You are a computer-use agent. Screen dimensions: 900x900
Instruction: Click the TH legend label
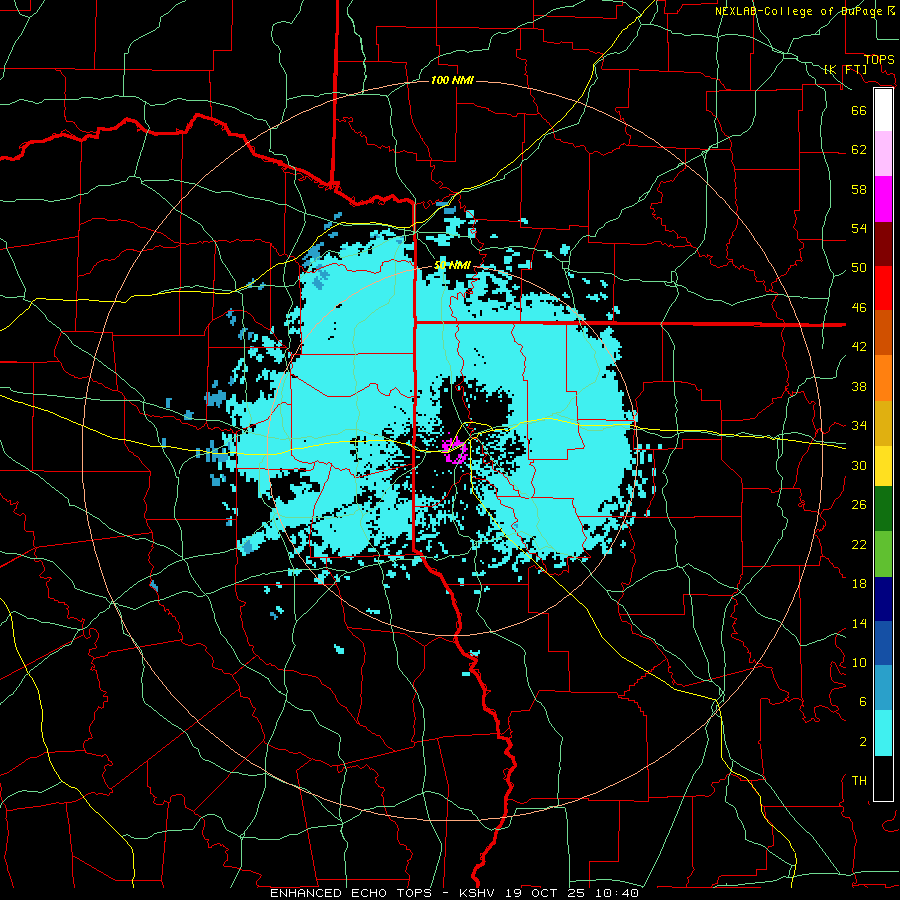coord(859,780)
